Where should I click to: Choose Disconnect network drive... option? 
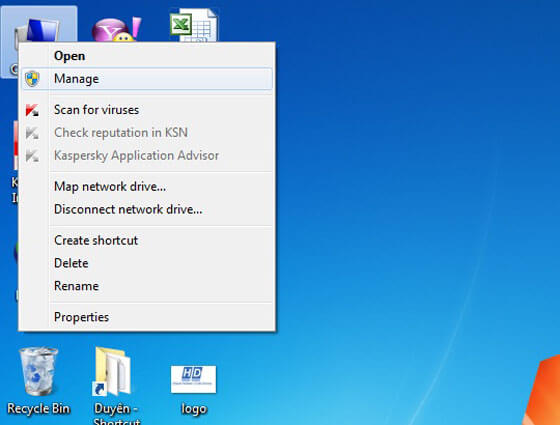click(x=147, y=210)
